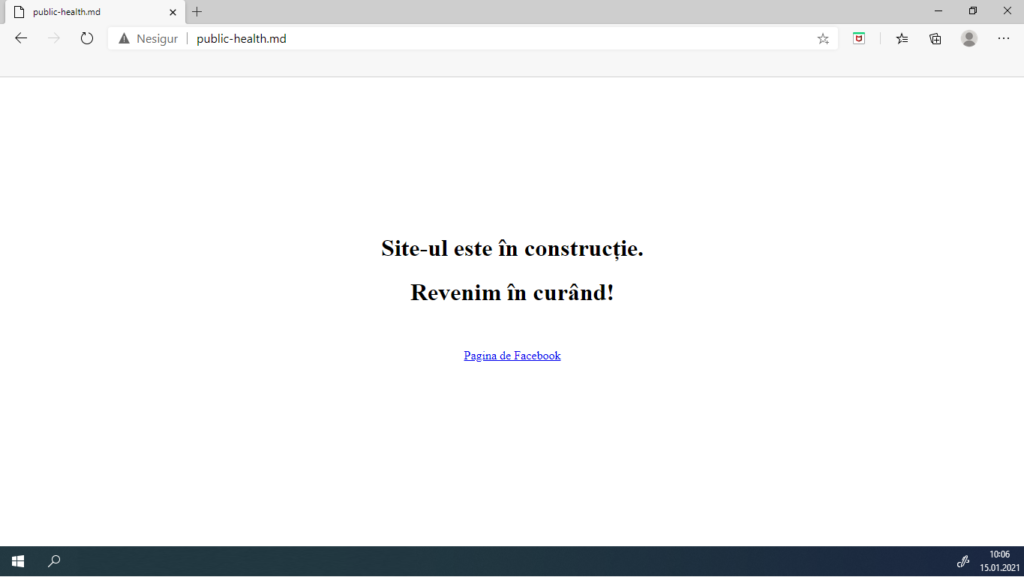Add this page to favorites with the star

click(823, 39)
